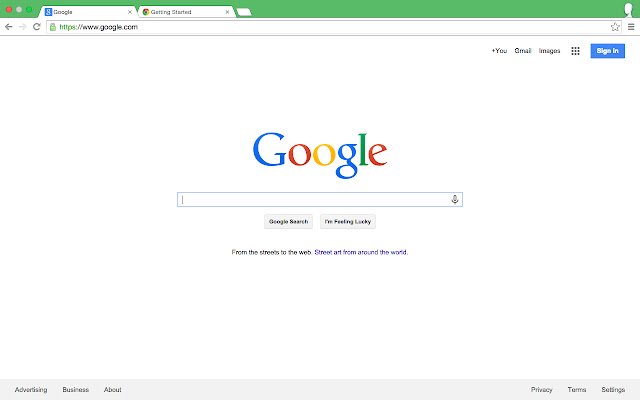Click the I'm Feeling Lucky button
This screenshot has height=400, width=640.
348,222
